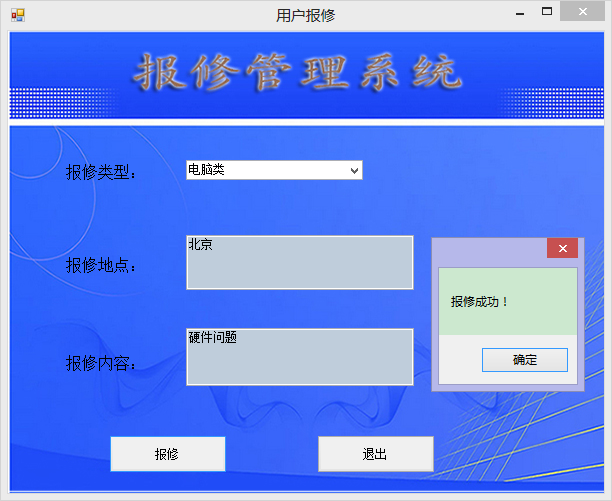This screenshot has width=612, height=501.
Task: Click the 用户报修 window title text
Action: coord(306,16)
